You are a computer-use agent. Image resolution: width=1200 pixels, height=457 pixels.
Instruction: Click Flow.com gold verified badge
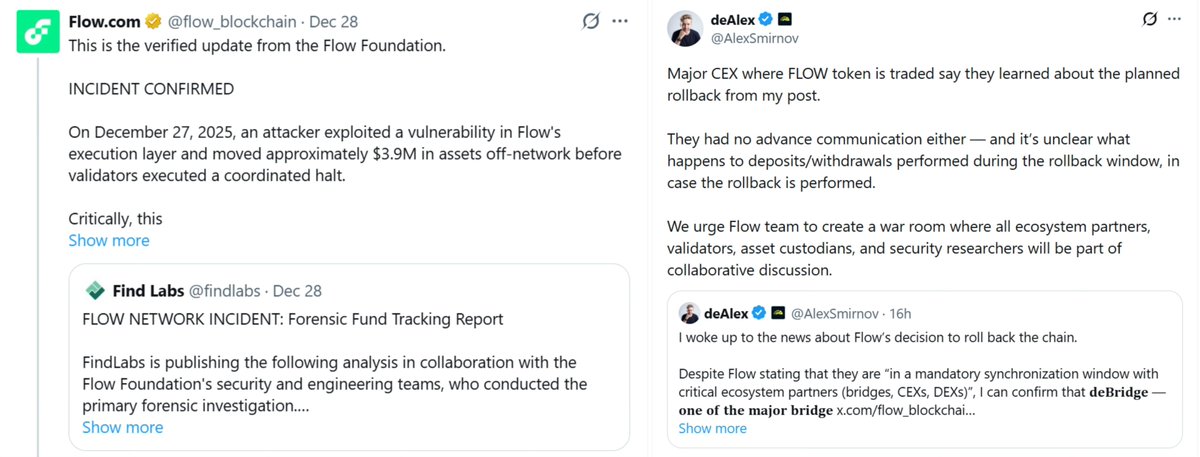(154, 21)
